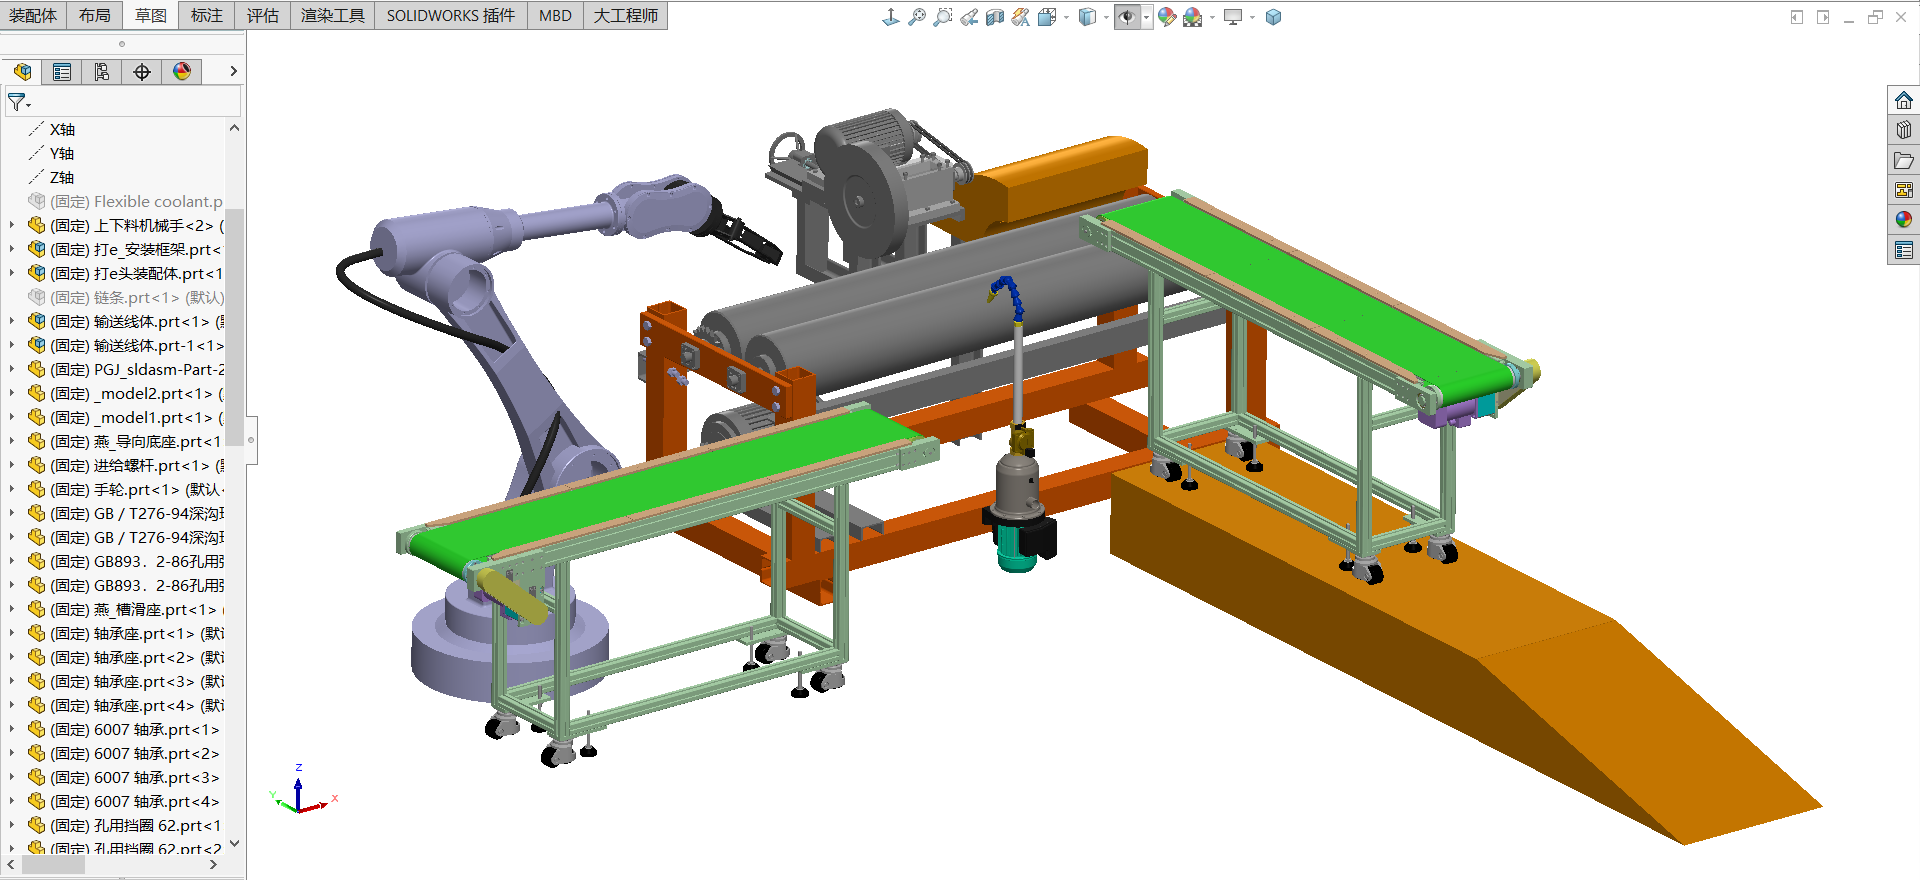
Task: Open the 大工程师 tab
Action: pos(626,15)
